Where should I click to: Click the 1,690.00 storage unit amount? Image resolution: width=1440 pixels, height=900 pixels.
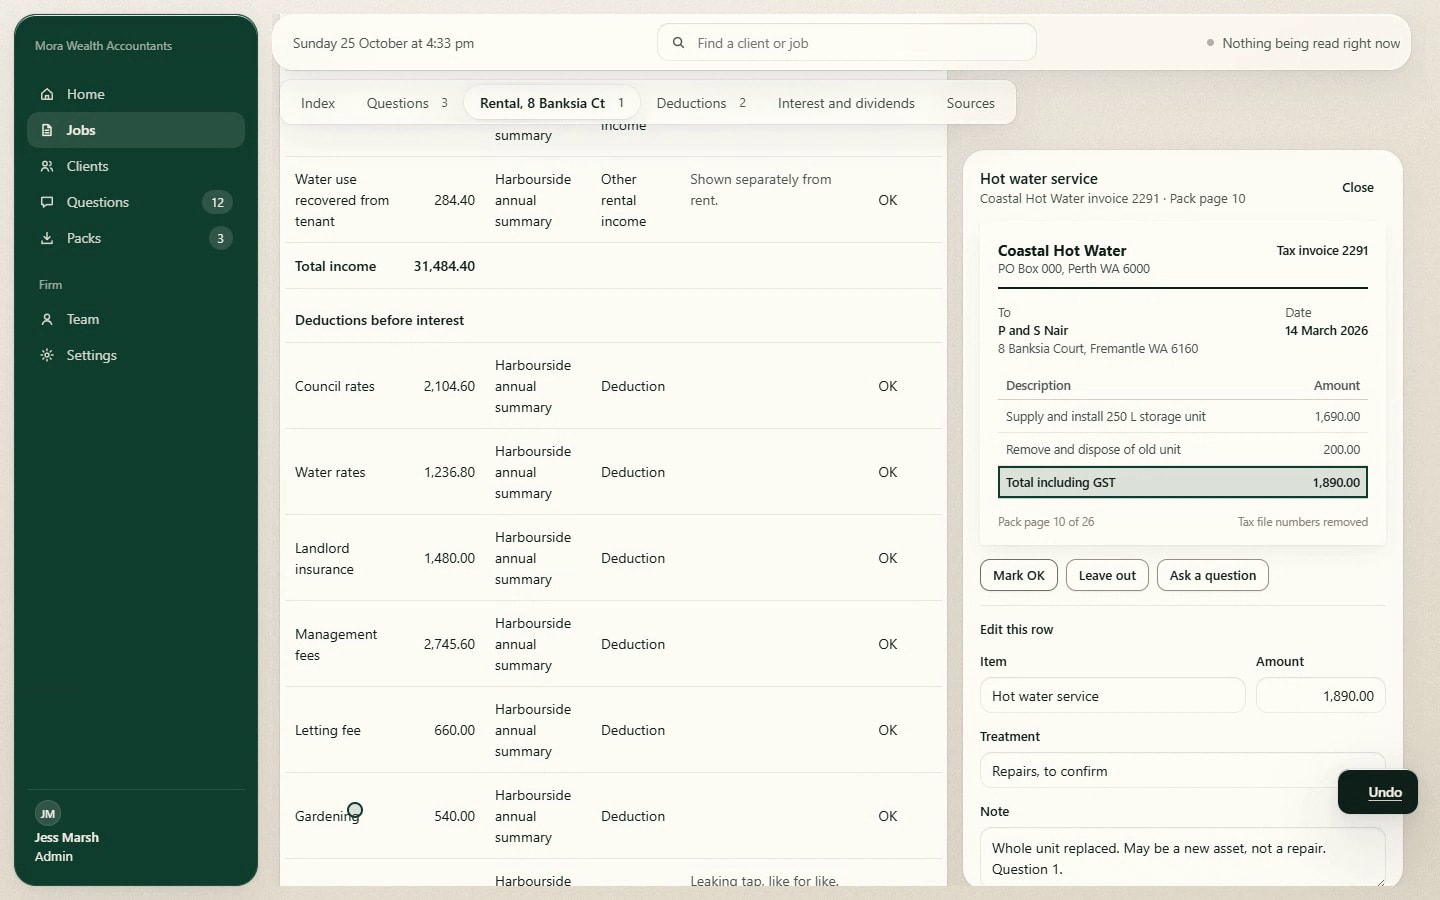pyautogui.click(x=1337, y=417)
